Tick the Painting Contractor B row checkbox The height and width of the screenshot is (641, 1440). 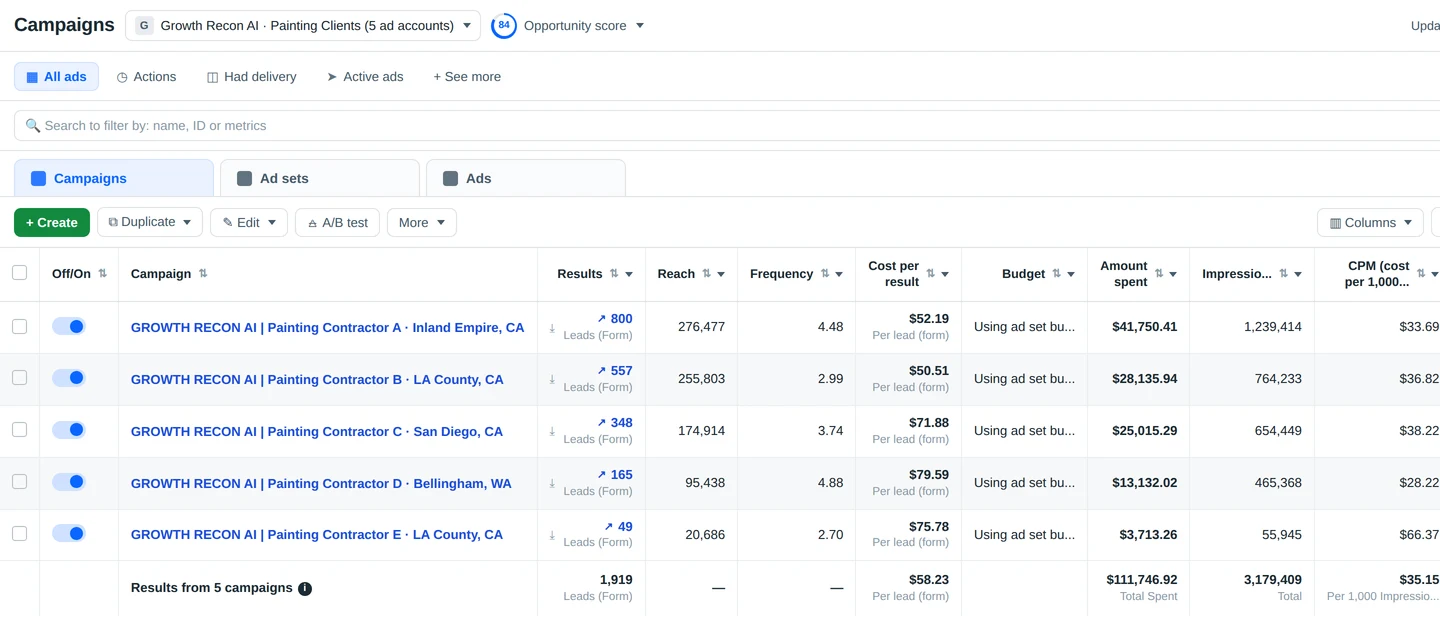[19, 378]
